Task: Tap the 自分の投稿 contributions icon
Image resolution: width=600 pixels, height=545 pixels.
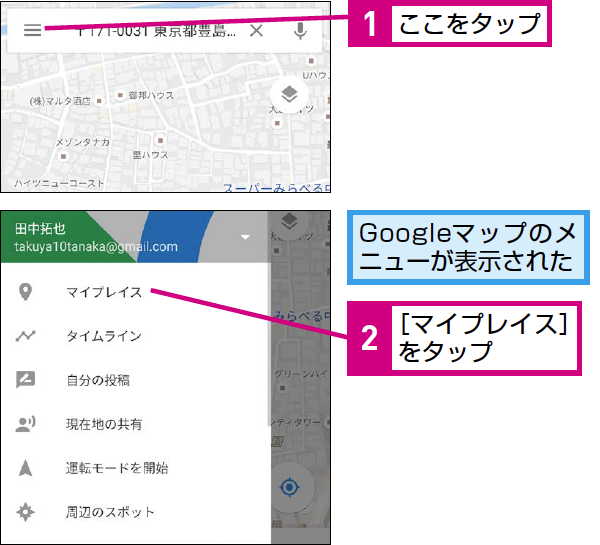Action: [x=26, y=380]
